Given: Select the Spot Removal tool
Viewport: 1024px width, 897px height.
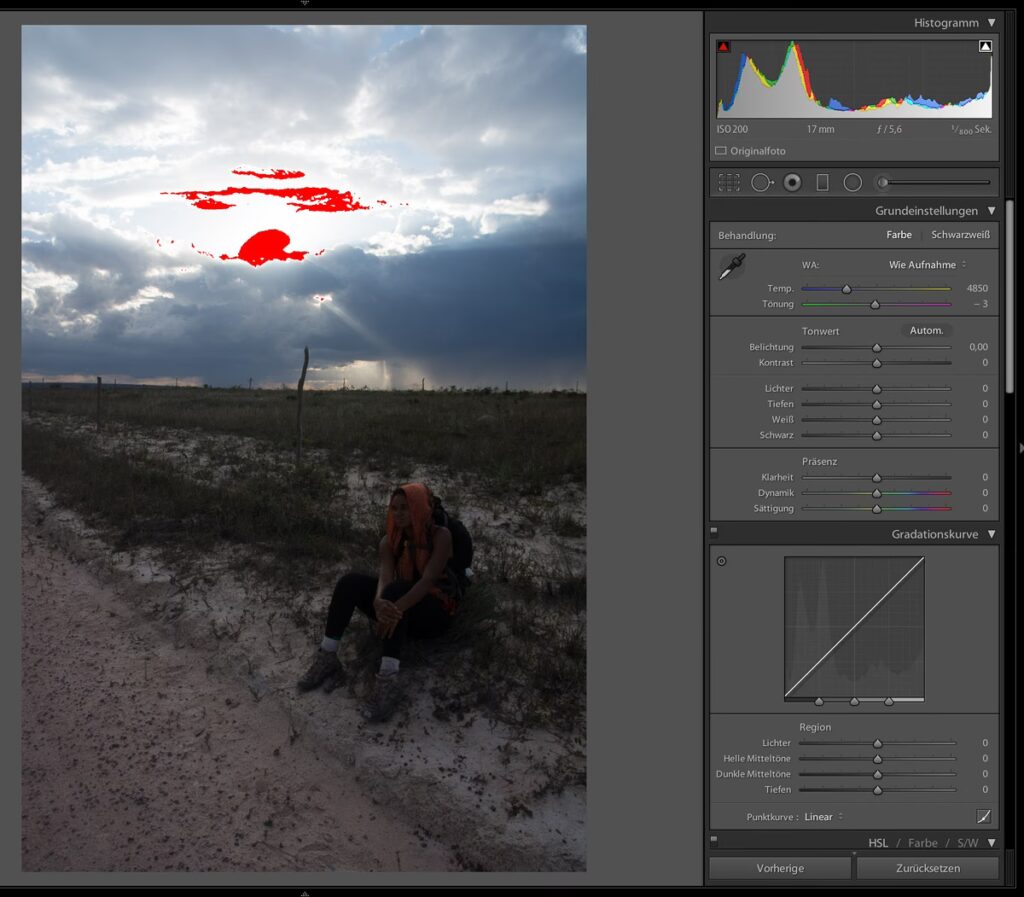Looking at the screenshot, I should click(x=762, y=182).
